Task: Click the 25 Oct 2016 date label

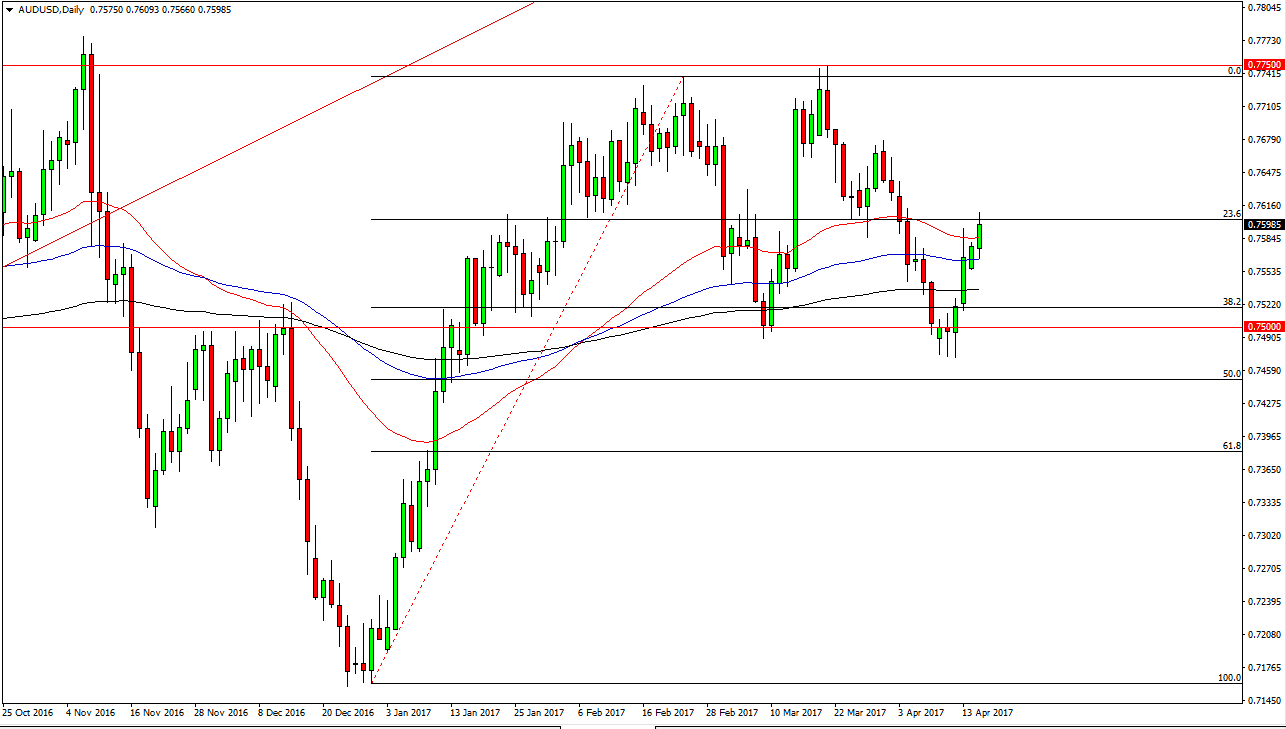Action: (x=27, y=713)
